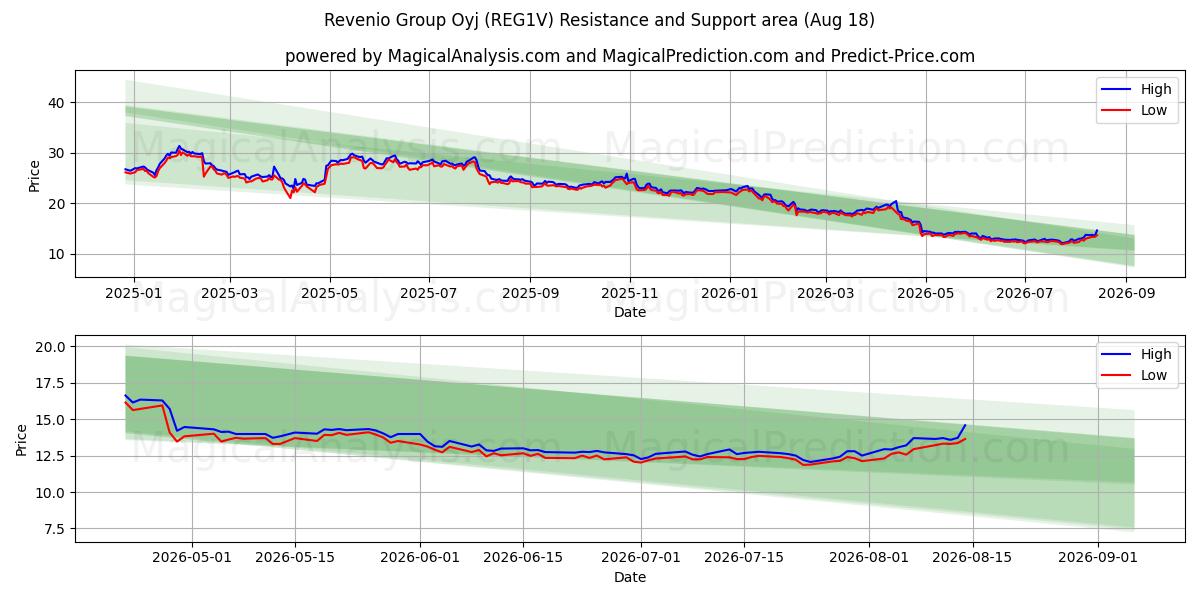This screenshot has width=1200, height=600.
Task: Click the top chart's 'Price' axis label
Action: tap(35, 176)
